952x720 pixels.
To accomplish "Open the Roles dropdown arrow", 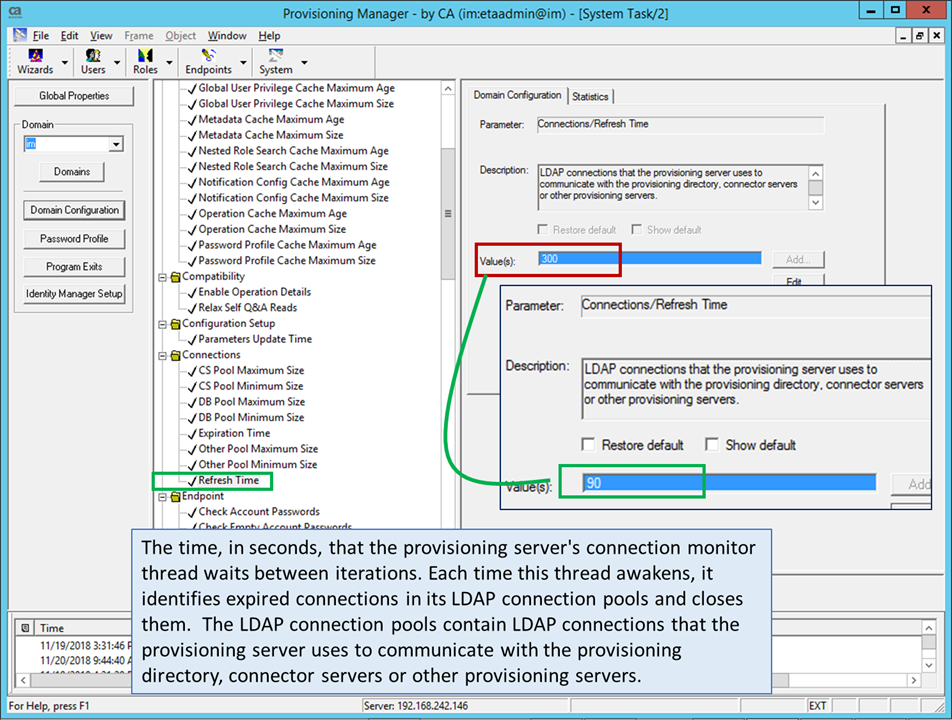I will [169, 63].
